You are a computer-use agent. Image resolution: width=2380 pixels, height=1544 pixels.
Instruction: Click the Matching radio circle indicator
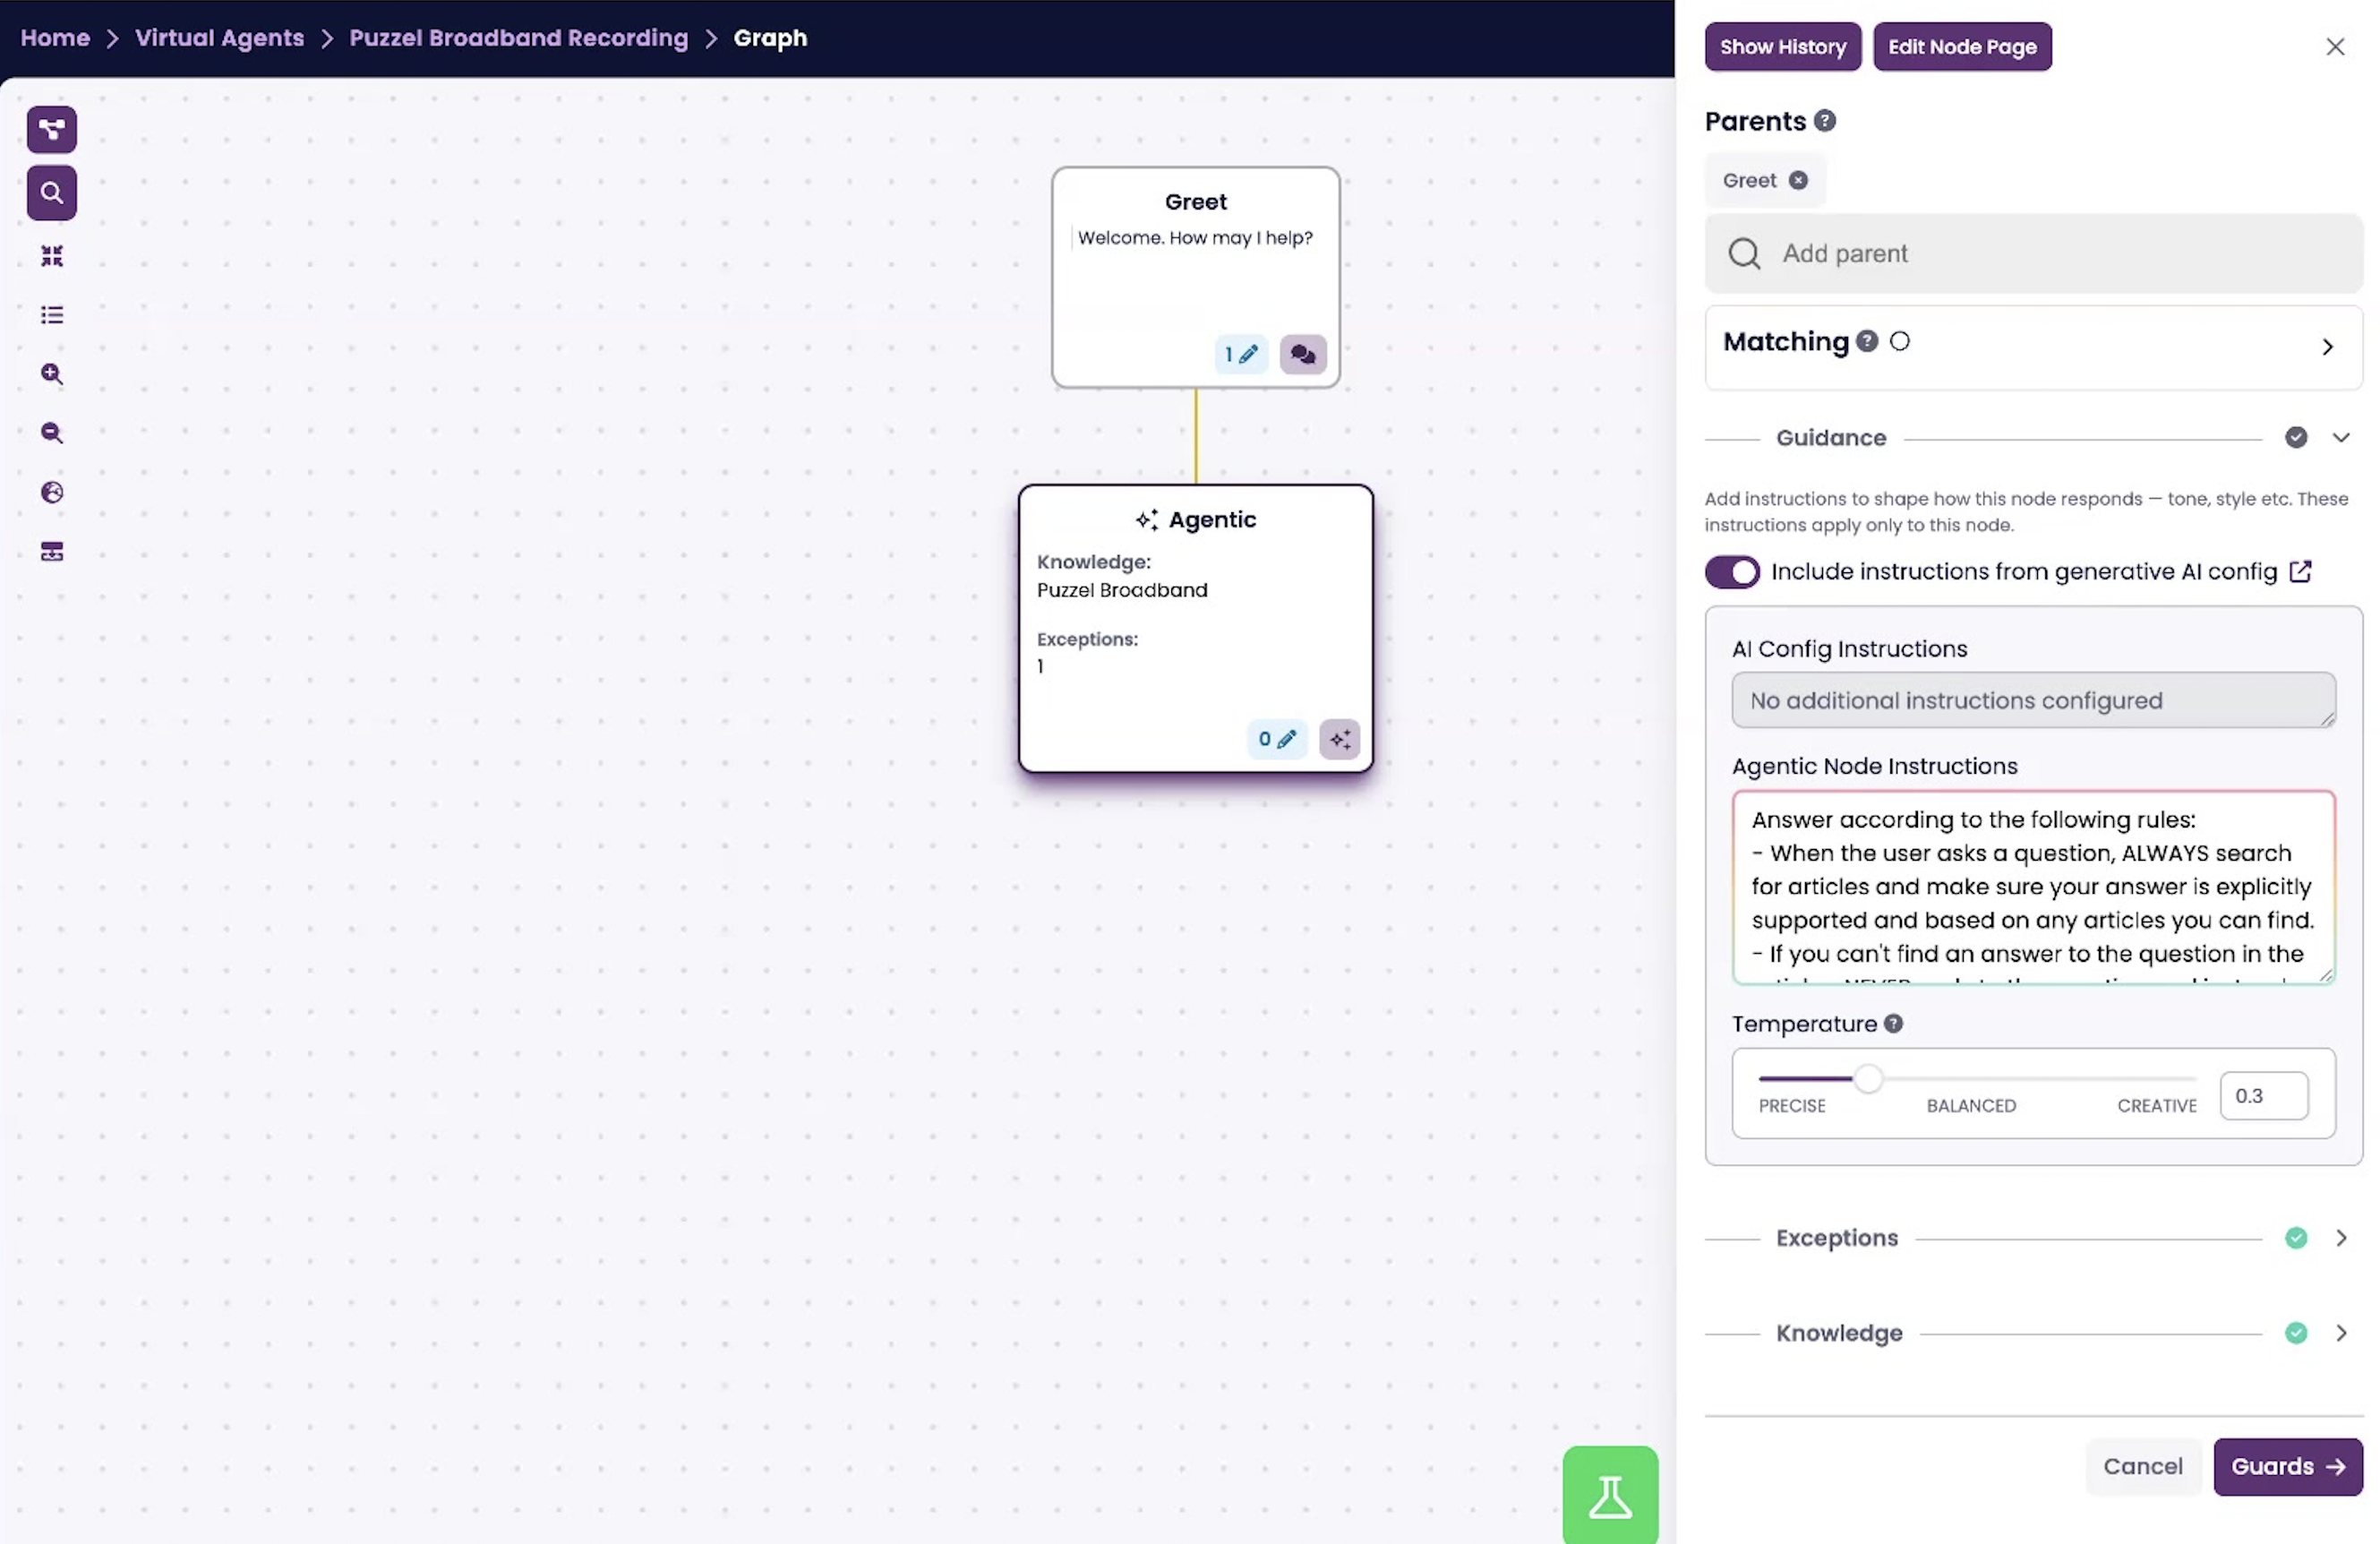tap(1899, 342)
